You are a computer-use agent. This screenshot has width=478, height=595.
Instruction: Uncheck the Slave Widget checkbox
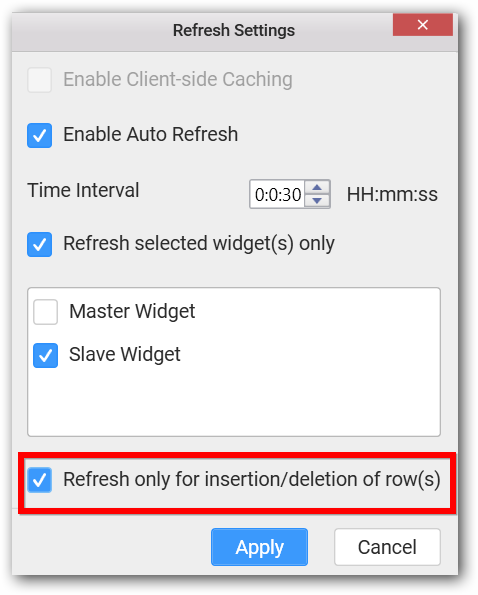click(x=46, y=356)
